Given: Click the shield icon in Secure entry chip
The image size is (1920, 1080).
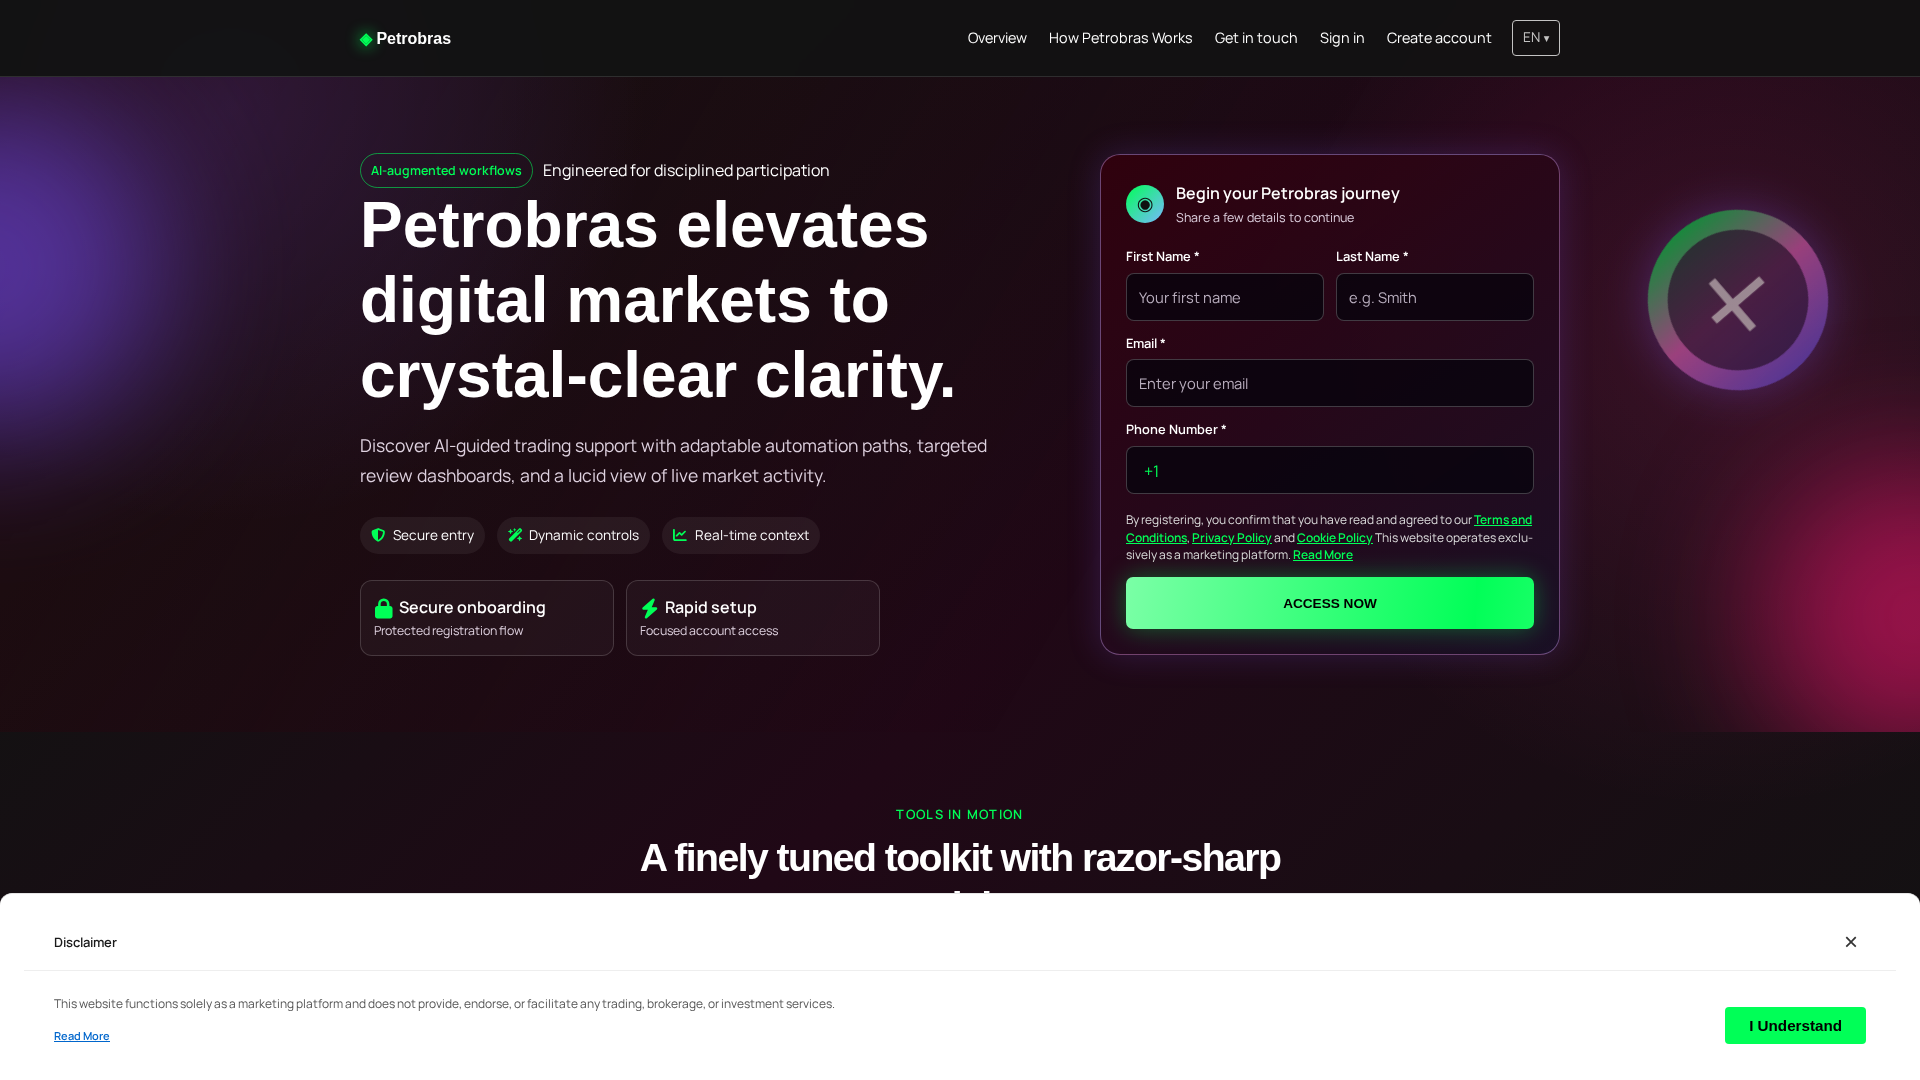Looking at the screenshot, I should pyautogui.click(x=378, y=535).
